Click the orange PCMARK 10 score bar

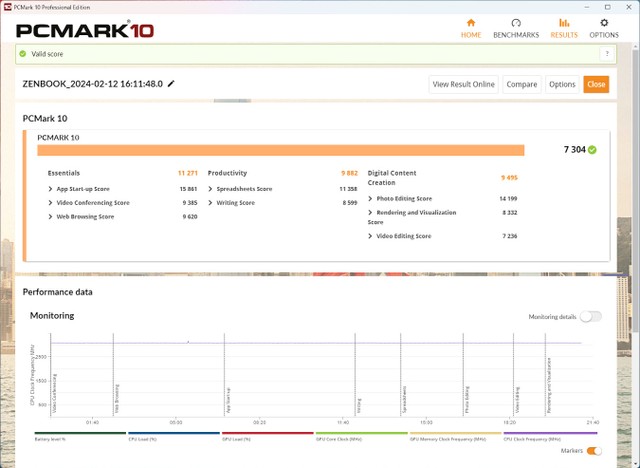[x=281, y=150]
